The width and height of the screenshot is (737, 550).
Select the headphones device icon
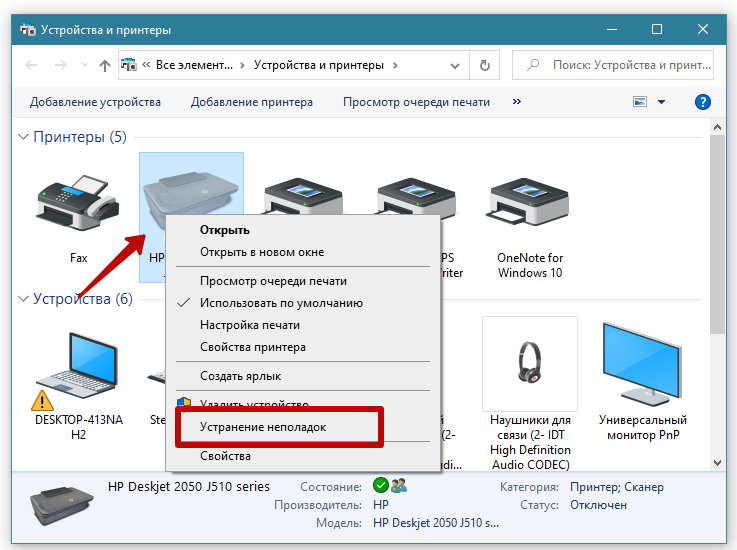pyautogui.click(x=530, y=361)
